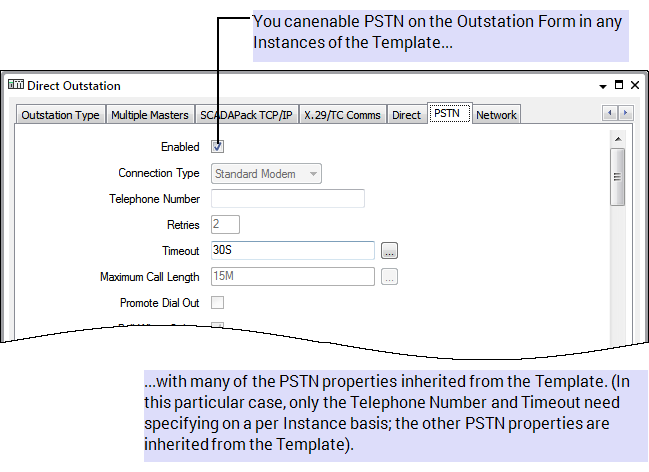This screenshot has width=649, height=472.
Task: Click the Direct Outstation form icon
Action: [x=16, y=86]
